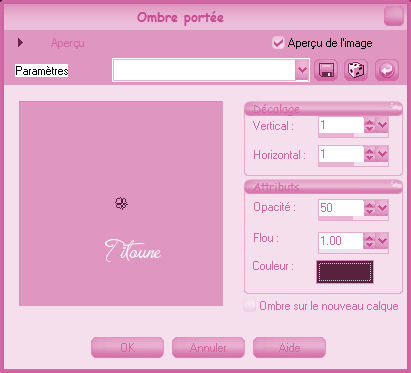Click the Annuler button
Image resolution: width=411 pixels, height=373 pixels.
coord(208,347)
